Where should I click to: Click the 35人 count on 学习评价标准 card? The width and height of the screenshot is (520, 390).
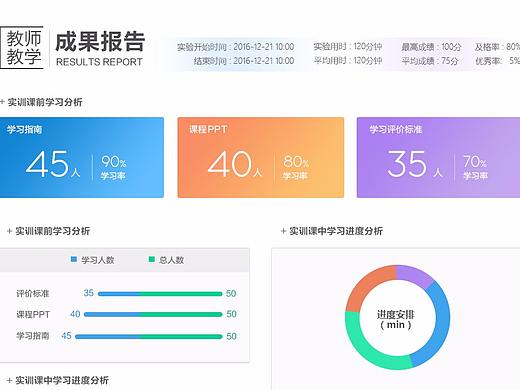(x=415, y=164)
